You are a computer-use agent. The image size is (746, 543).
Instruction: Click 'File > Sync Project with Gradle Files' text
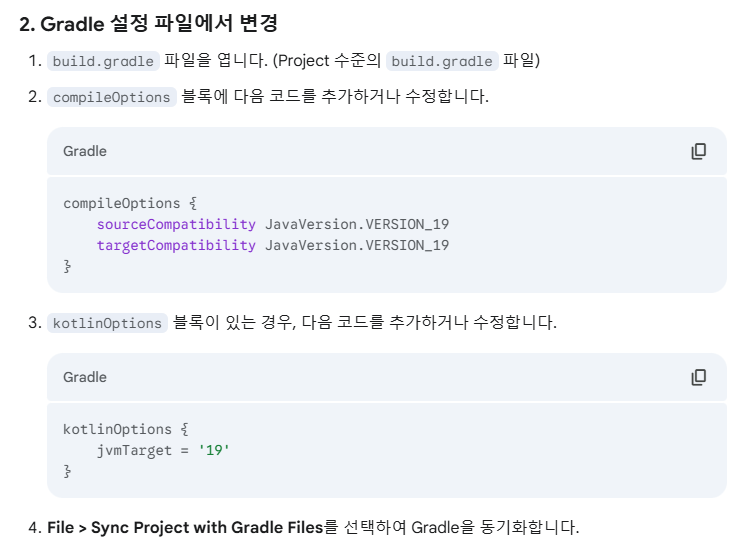click(185, 528)
